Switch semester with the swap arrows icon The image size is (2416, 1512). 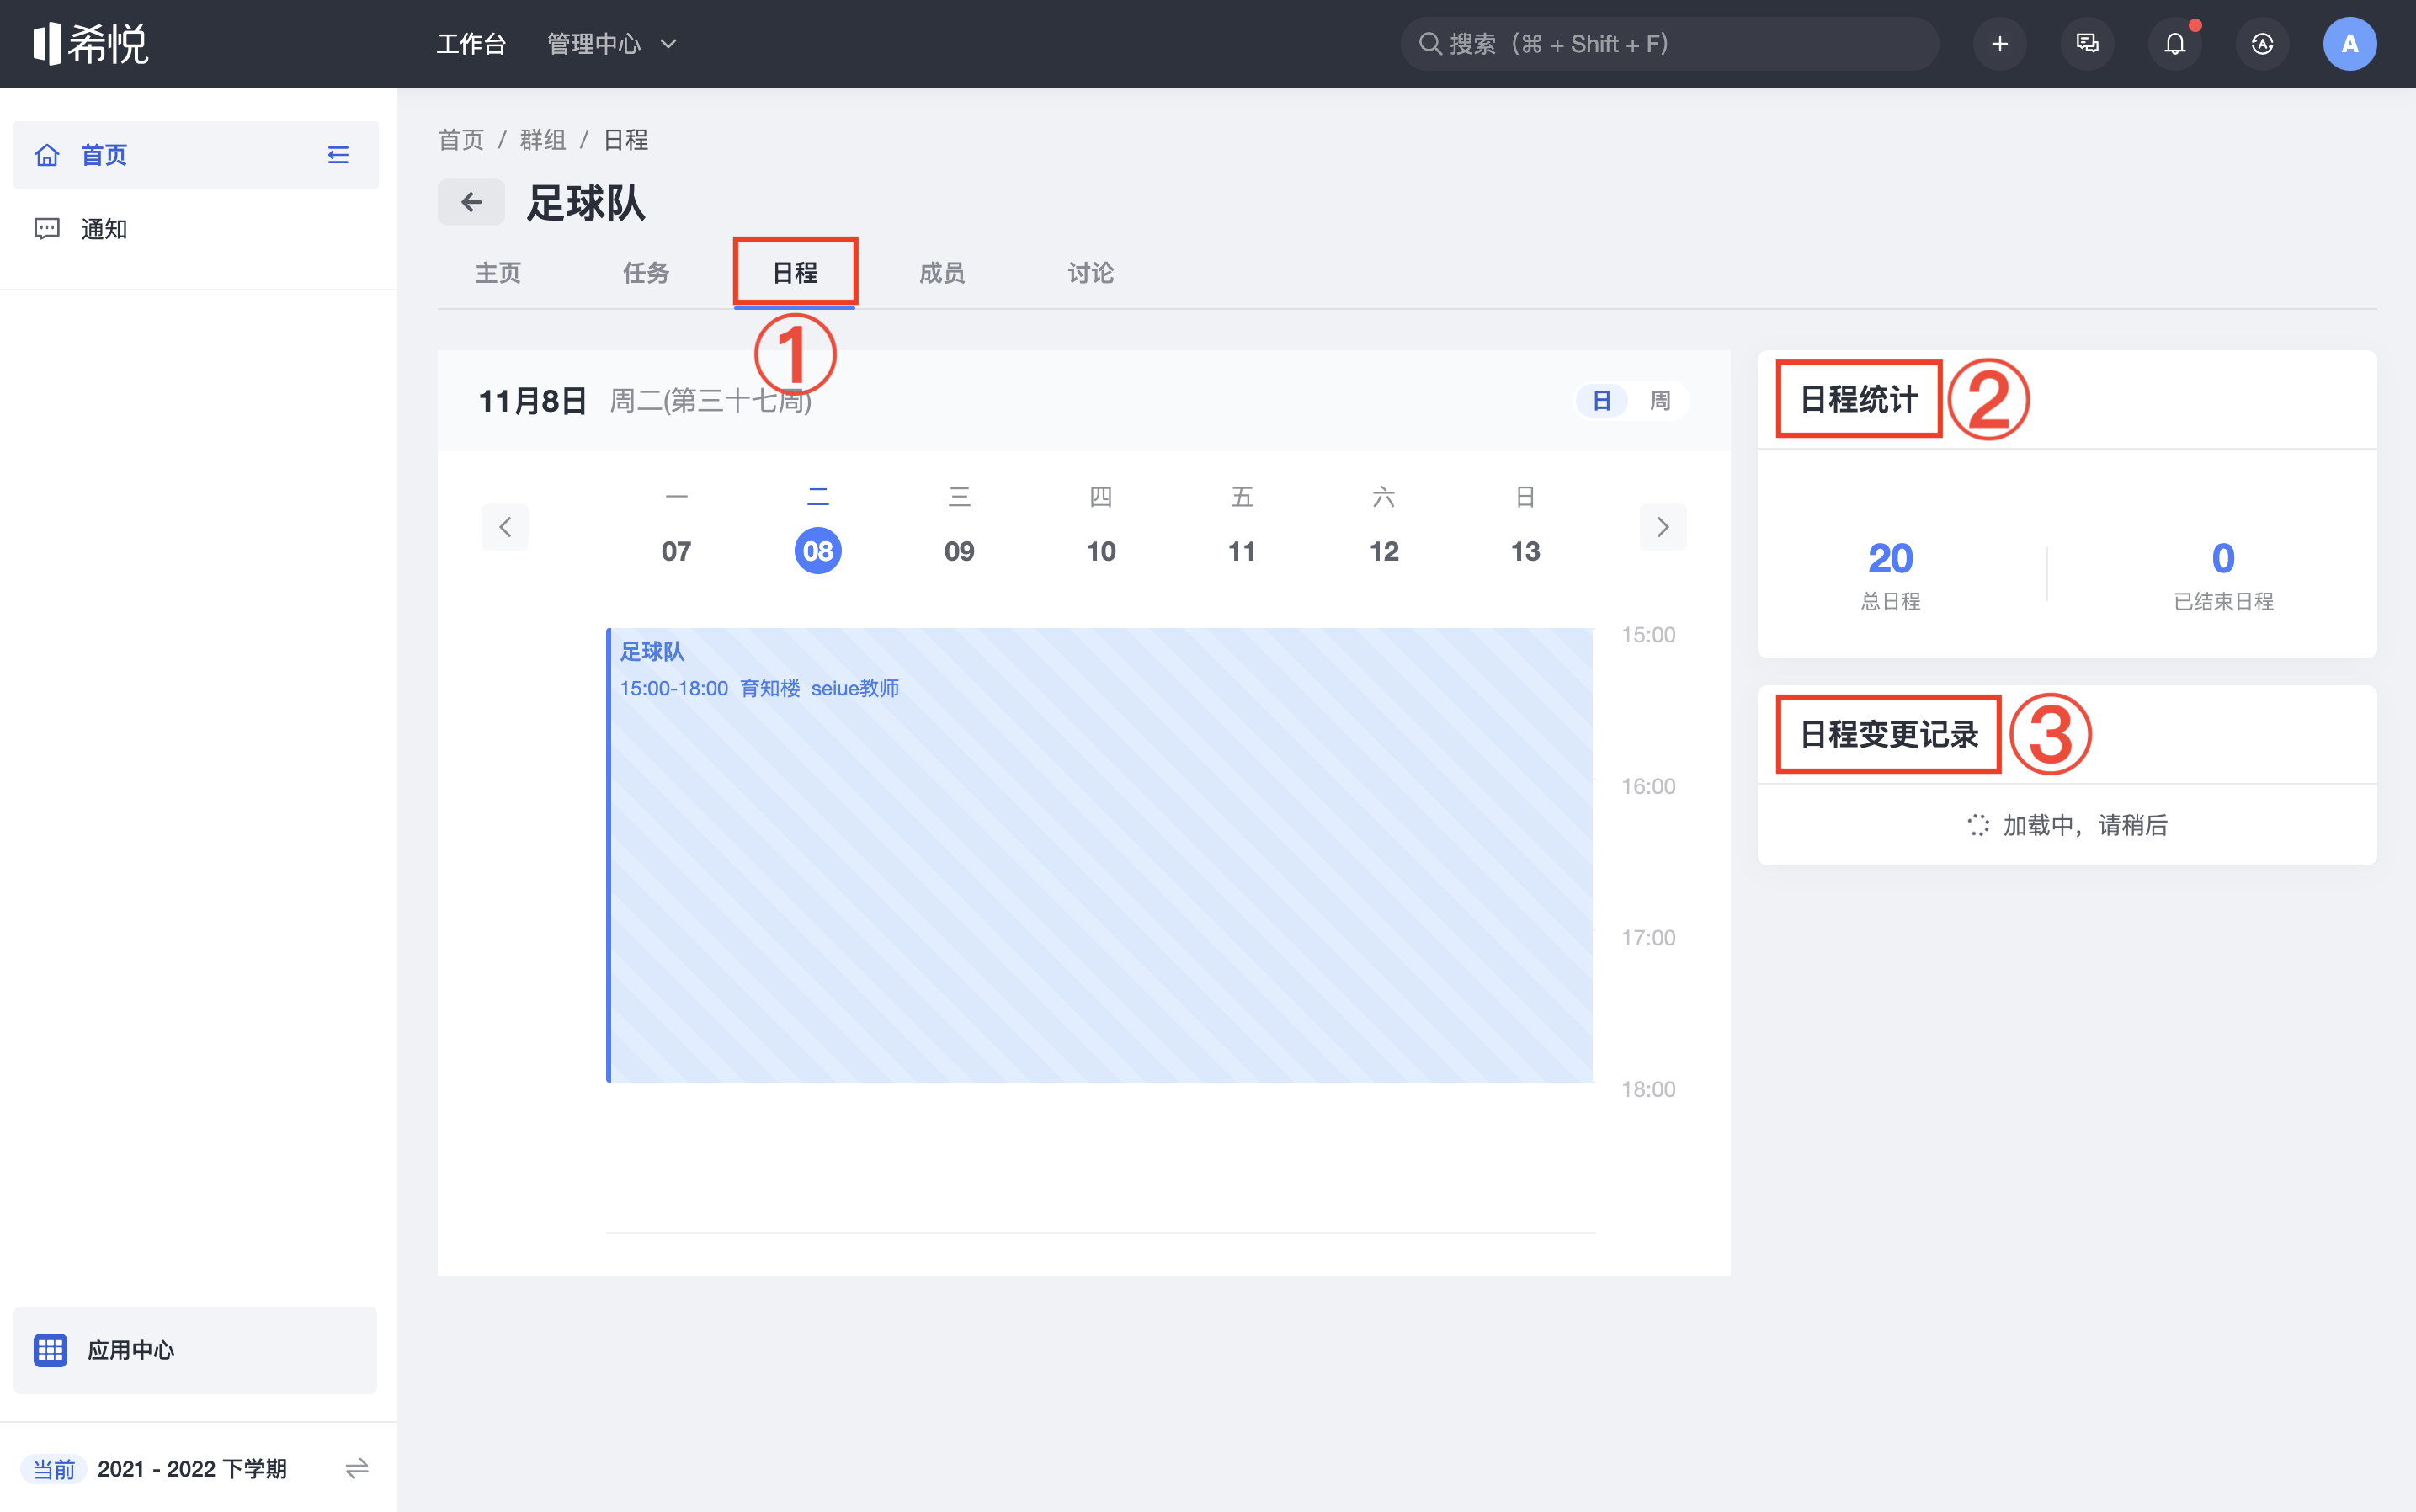pos(357,1469)
